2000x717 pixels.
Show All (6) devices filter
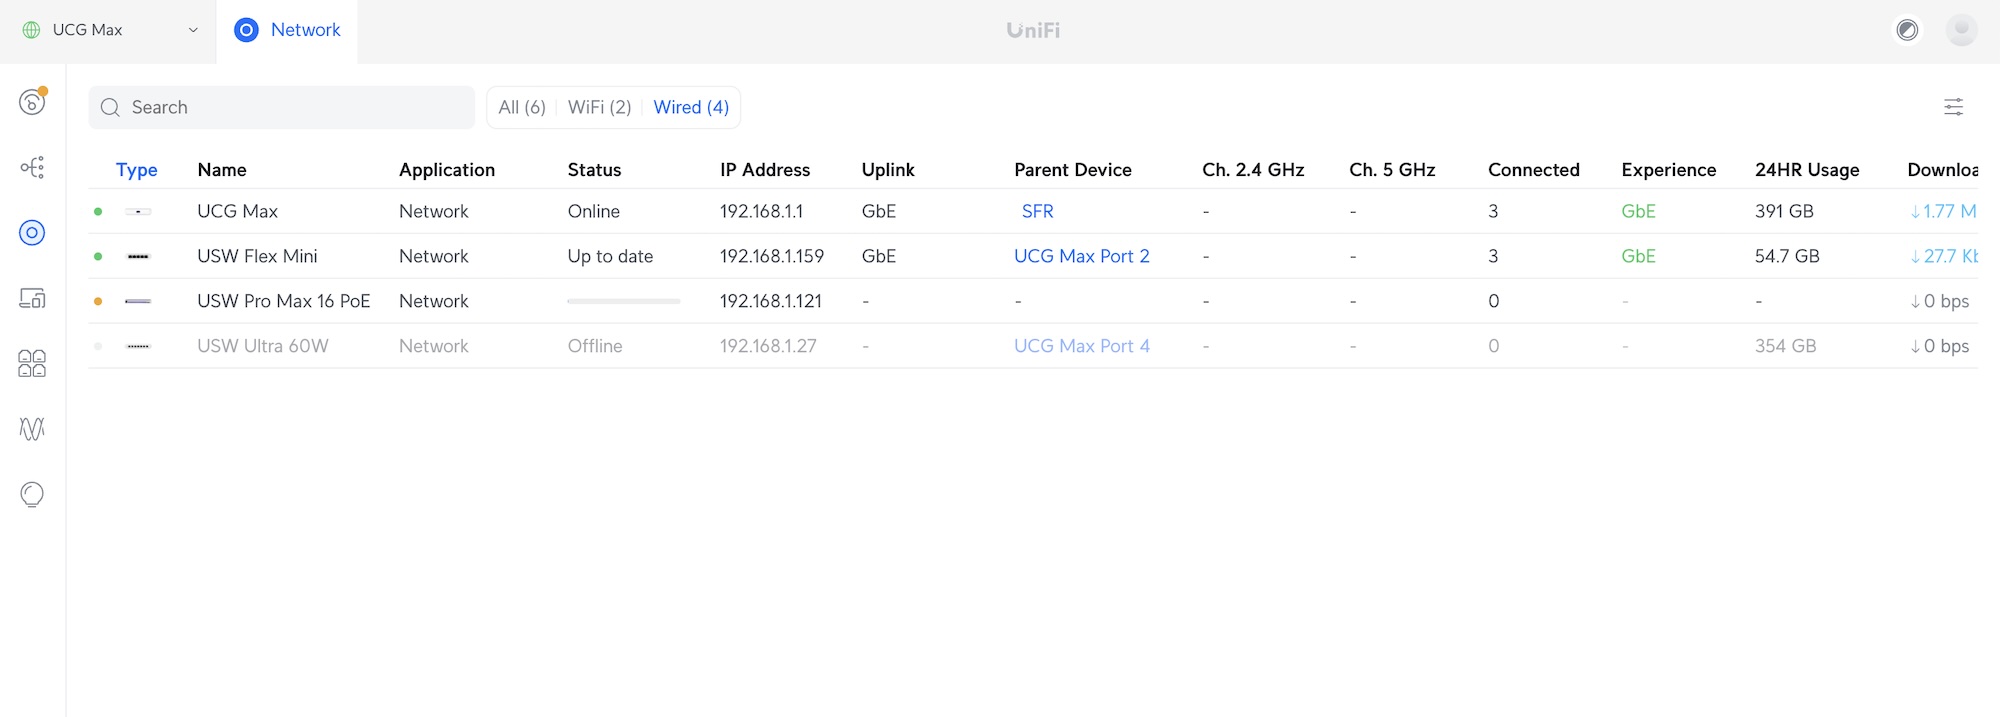point(522,108)
